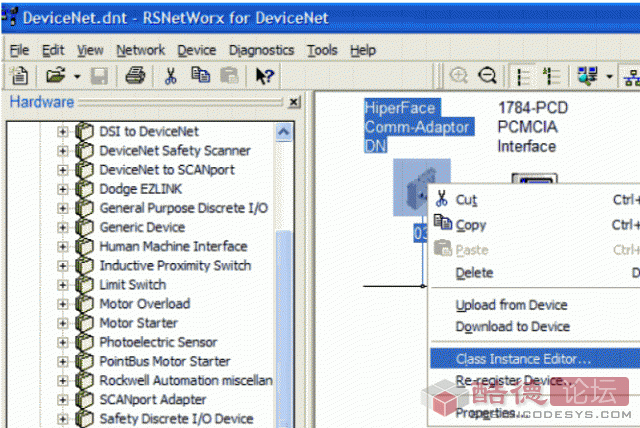Open the Network menu
Viewport: 640px width, 428px height.
(140, 50)
